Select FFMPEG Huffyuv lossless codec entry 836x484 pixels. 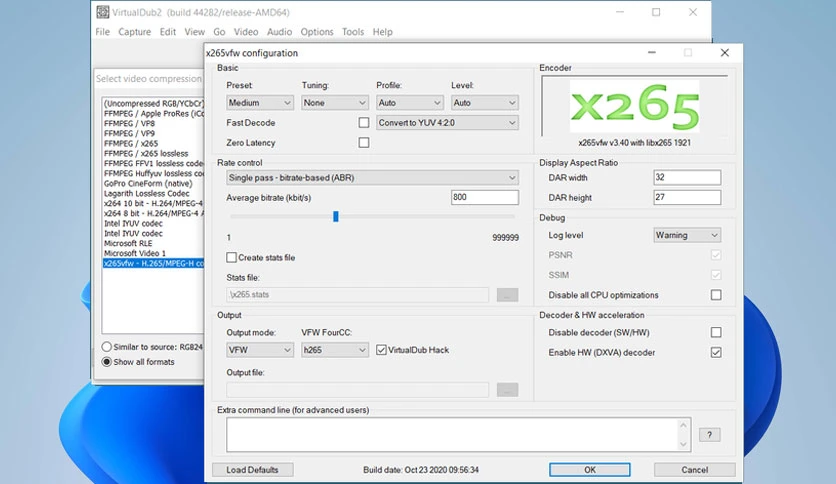pos(153,173)
